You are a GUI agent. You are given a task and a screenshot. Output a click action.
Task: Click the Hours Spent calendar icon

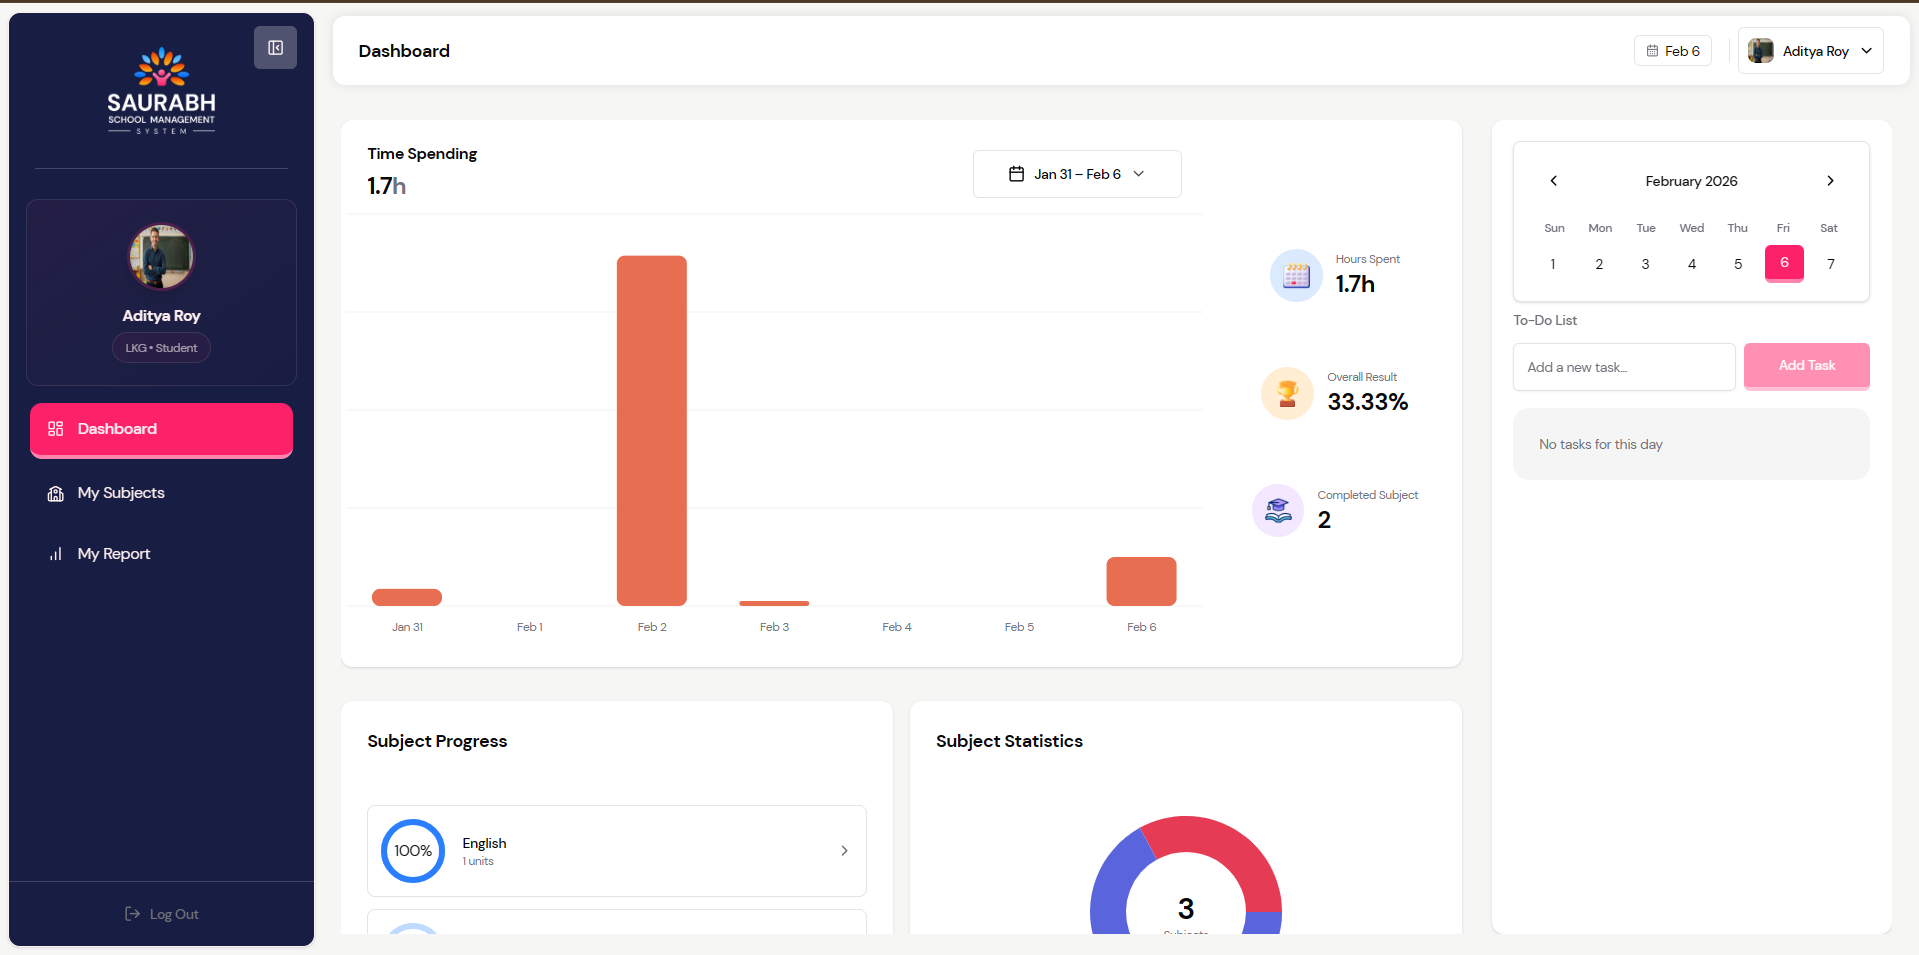click(x=1296, y=275)
